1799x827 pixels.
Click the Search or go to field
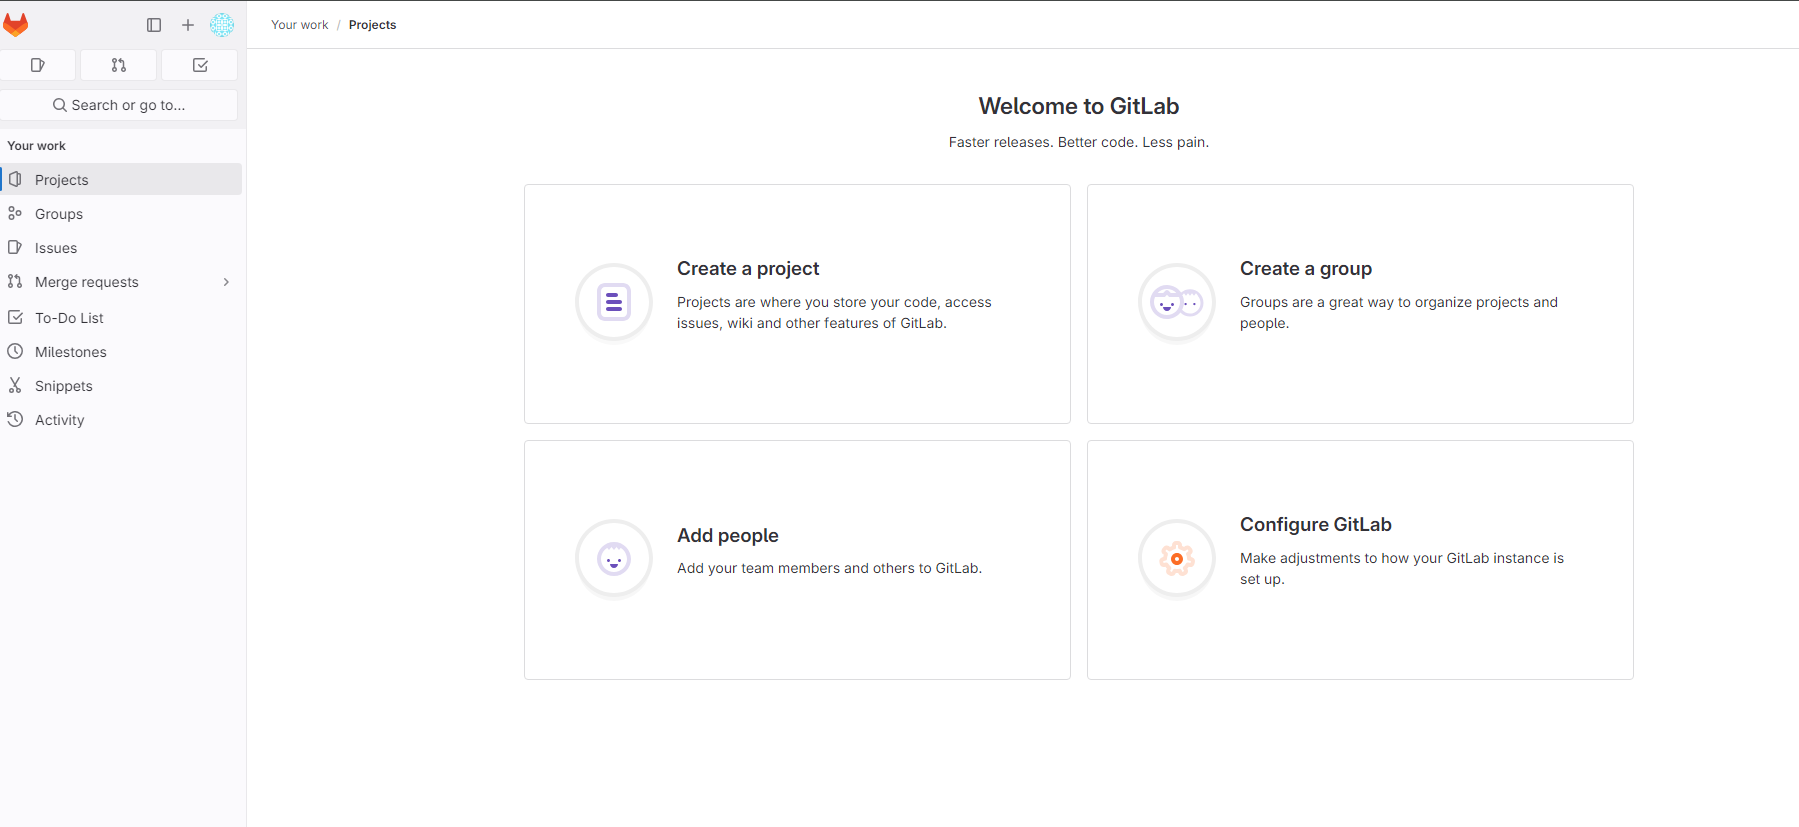(119, 105)
